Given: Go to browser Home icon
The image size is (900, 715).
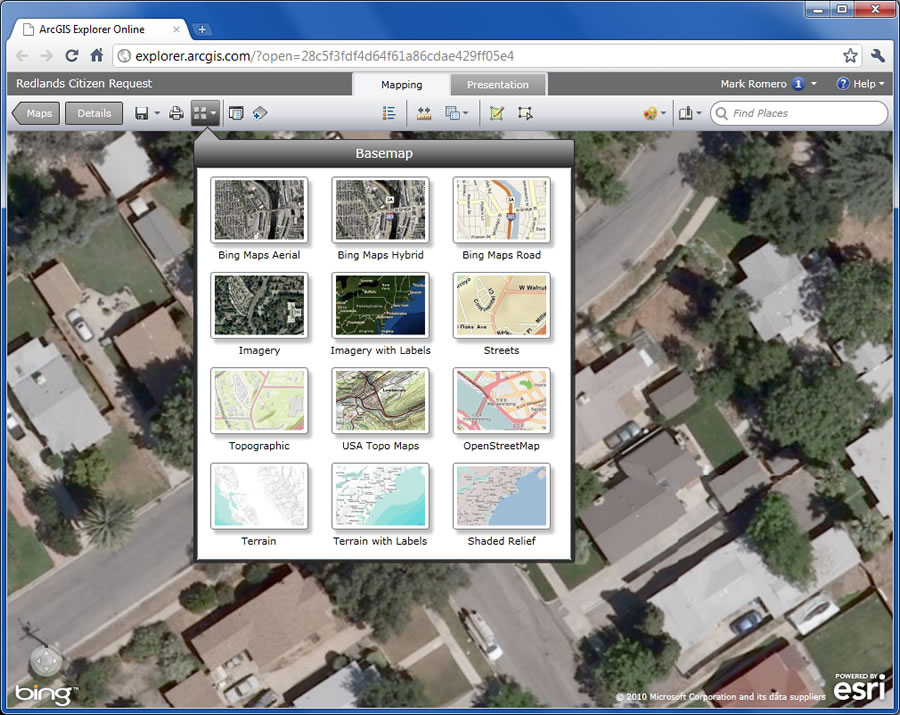Looking at the screenshot, I should (x=96, y=55).
